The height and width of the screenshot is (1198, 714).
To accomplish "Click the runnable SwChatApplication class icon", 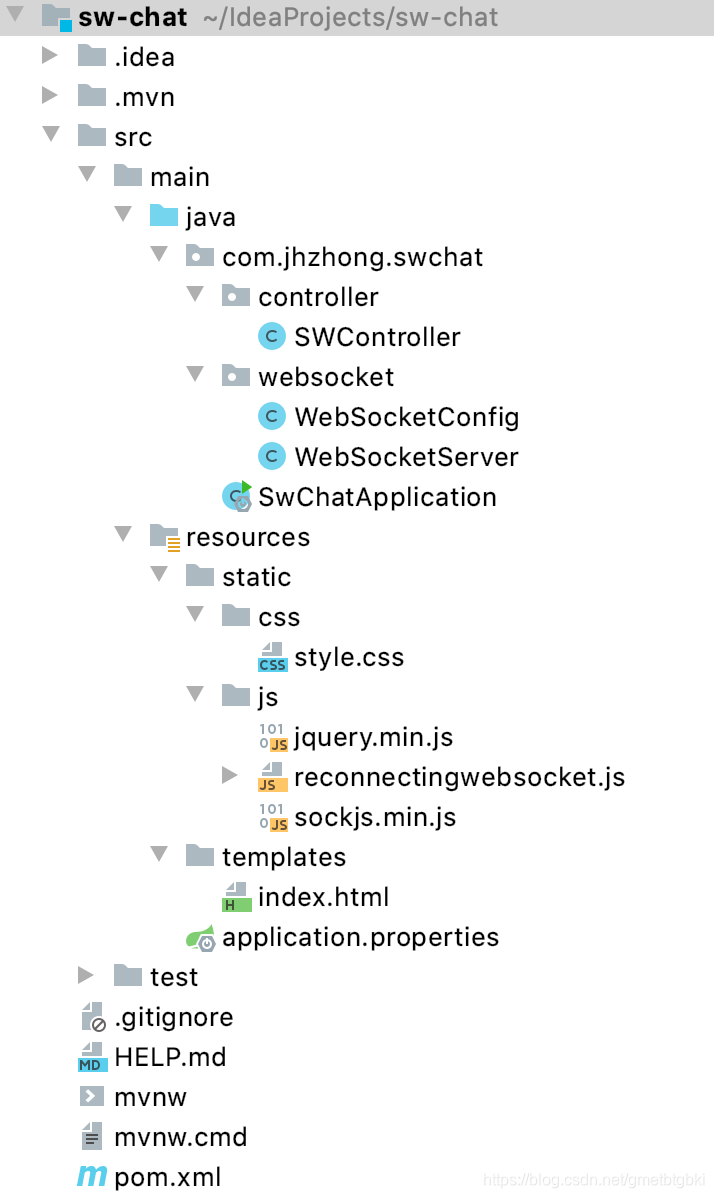I will point(235,496).
